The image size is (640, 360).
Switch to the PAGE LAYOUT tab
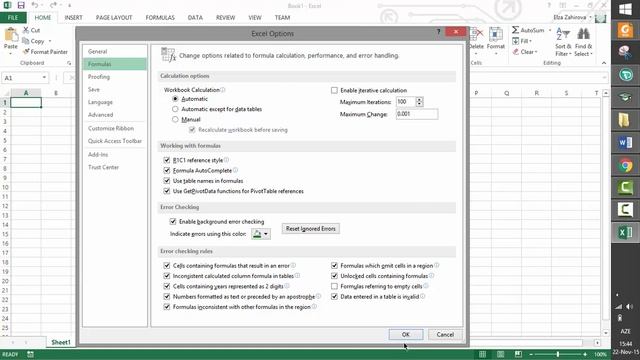tap(114, 18)
